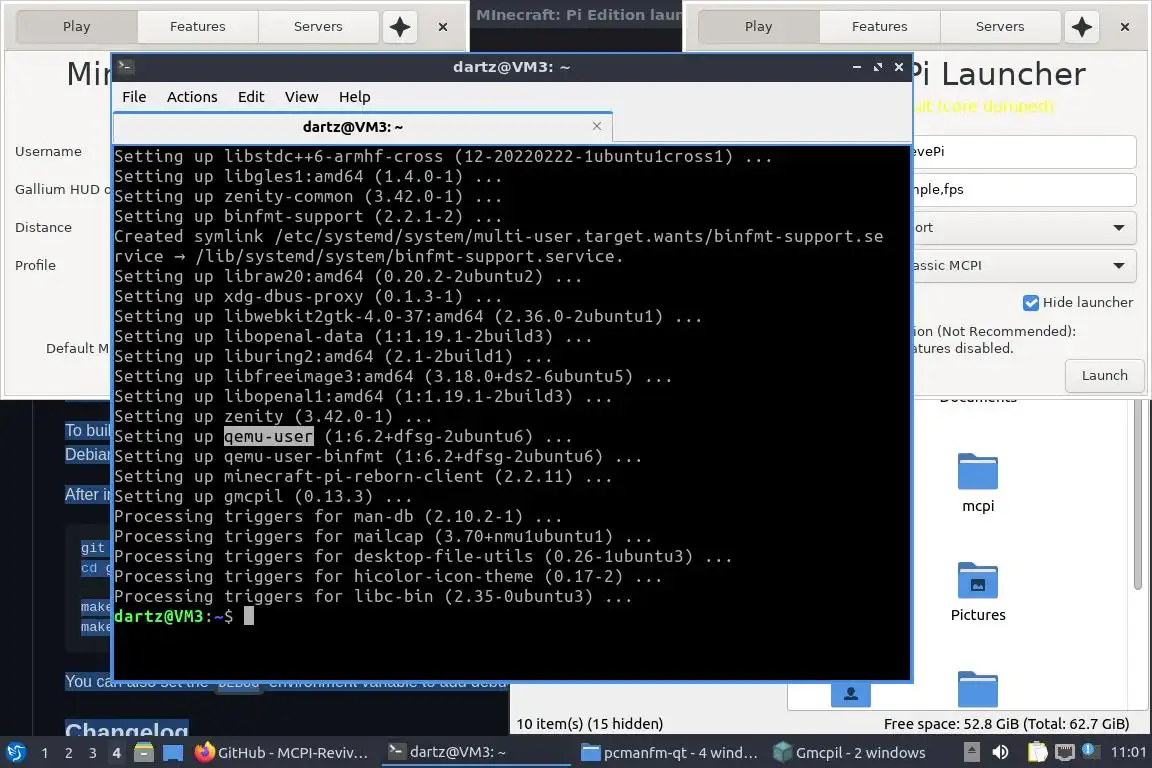Click the 'Setting up gmcpil (0.13.3)' line
1152x768 pixels.
tap(263, 496)
